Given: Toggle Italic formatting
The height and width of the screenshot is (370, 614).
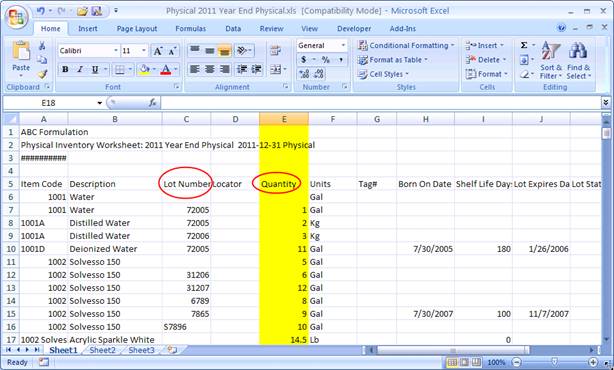Looking at the screenshot, I should [x=80, y=69].
